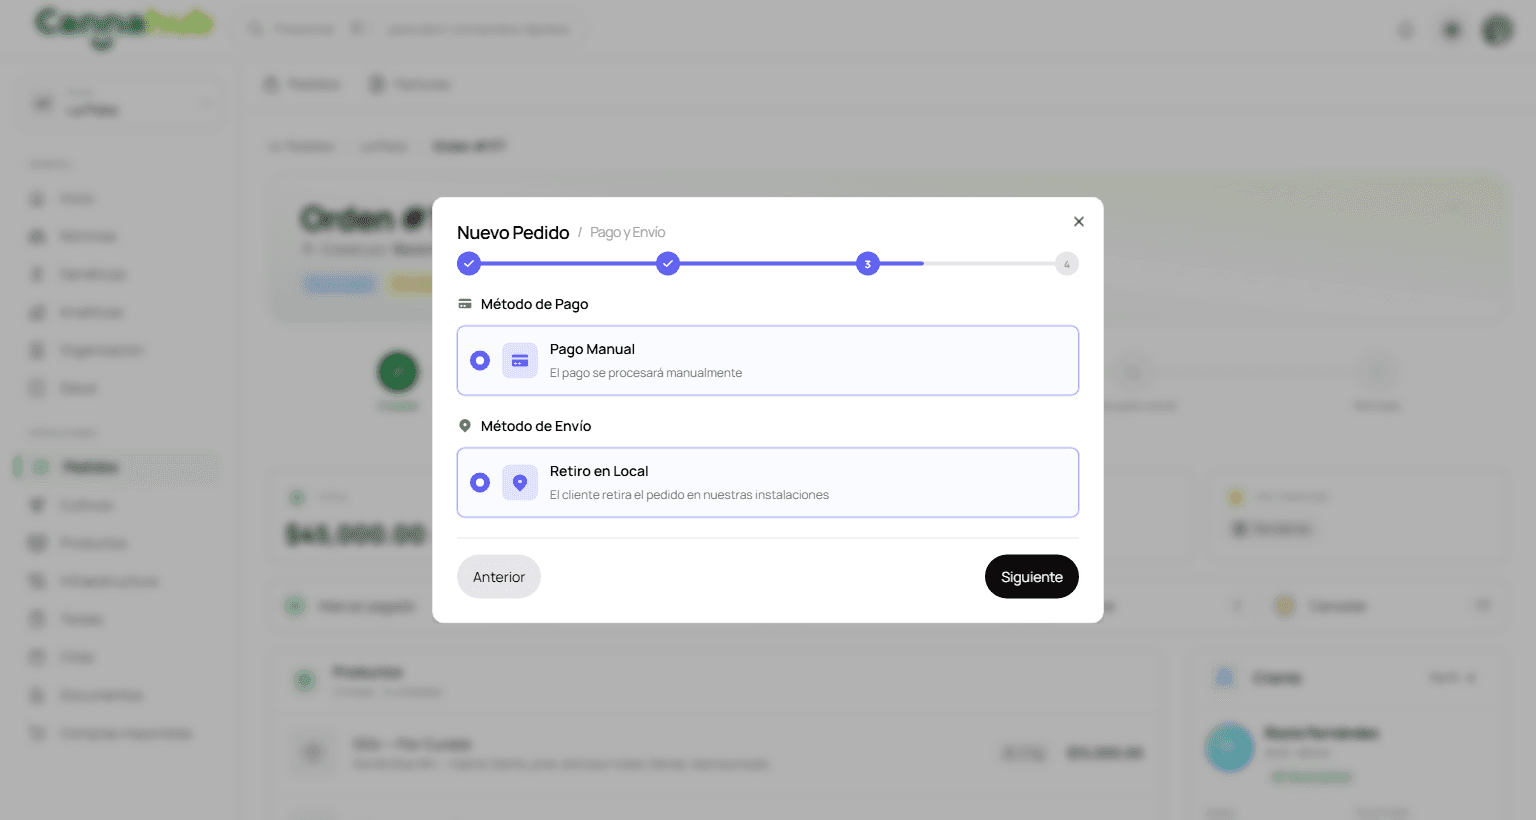Viewport: 1536px width, 820px height.
Task: Click the "El cliente retira el pedido" description
Action: pyautogui.click(x=689, y=495)
